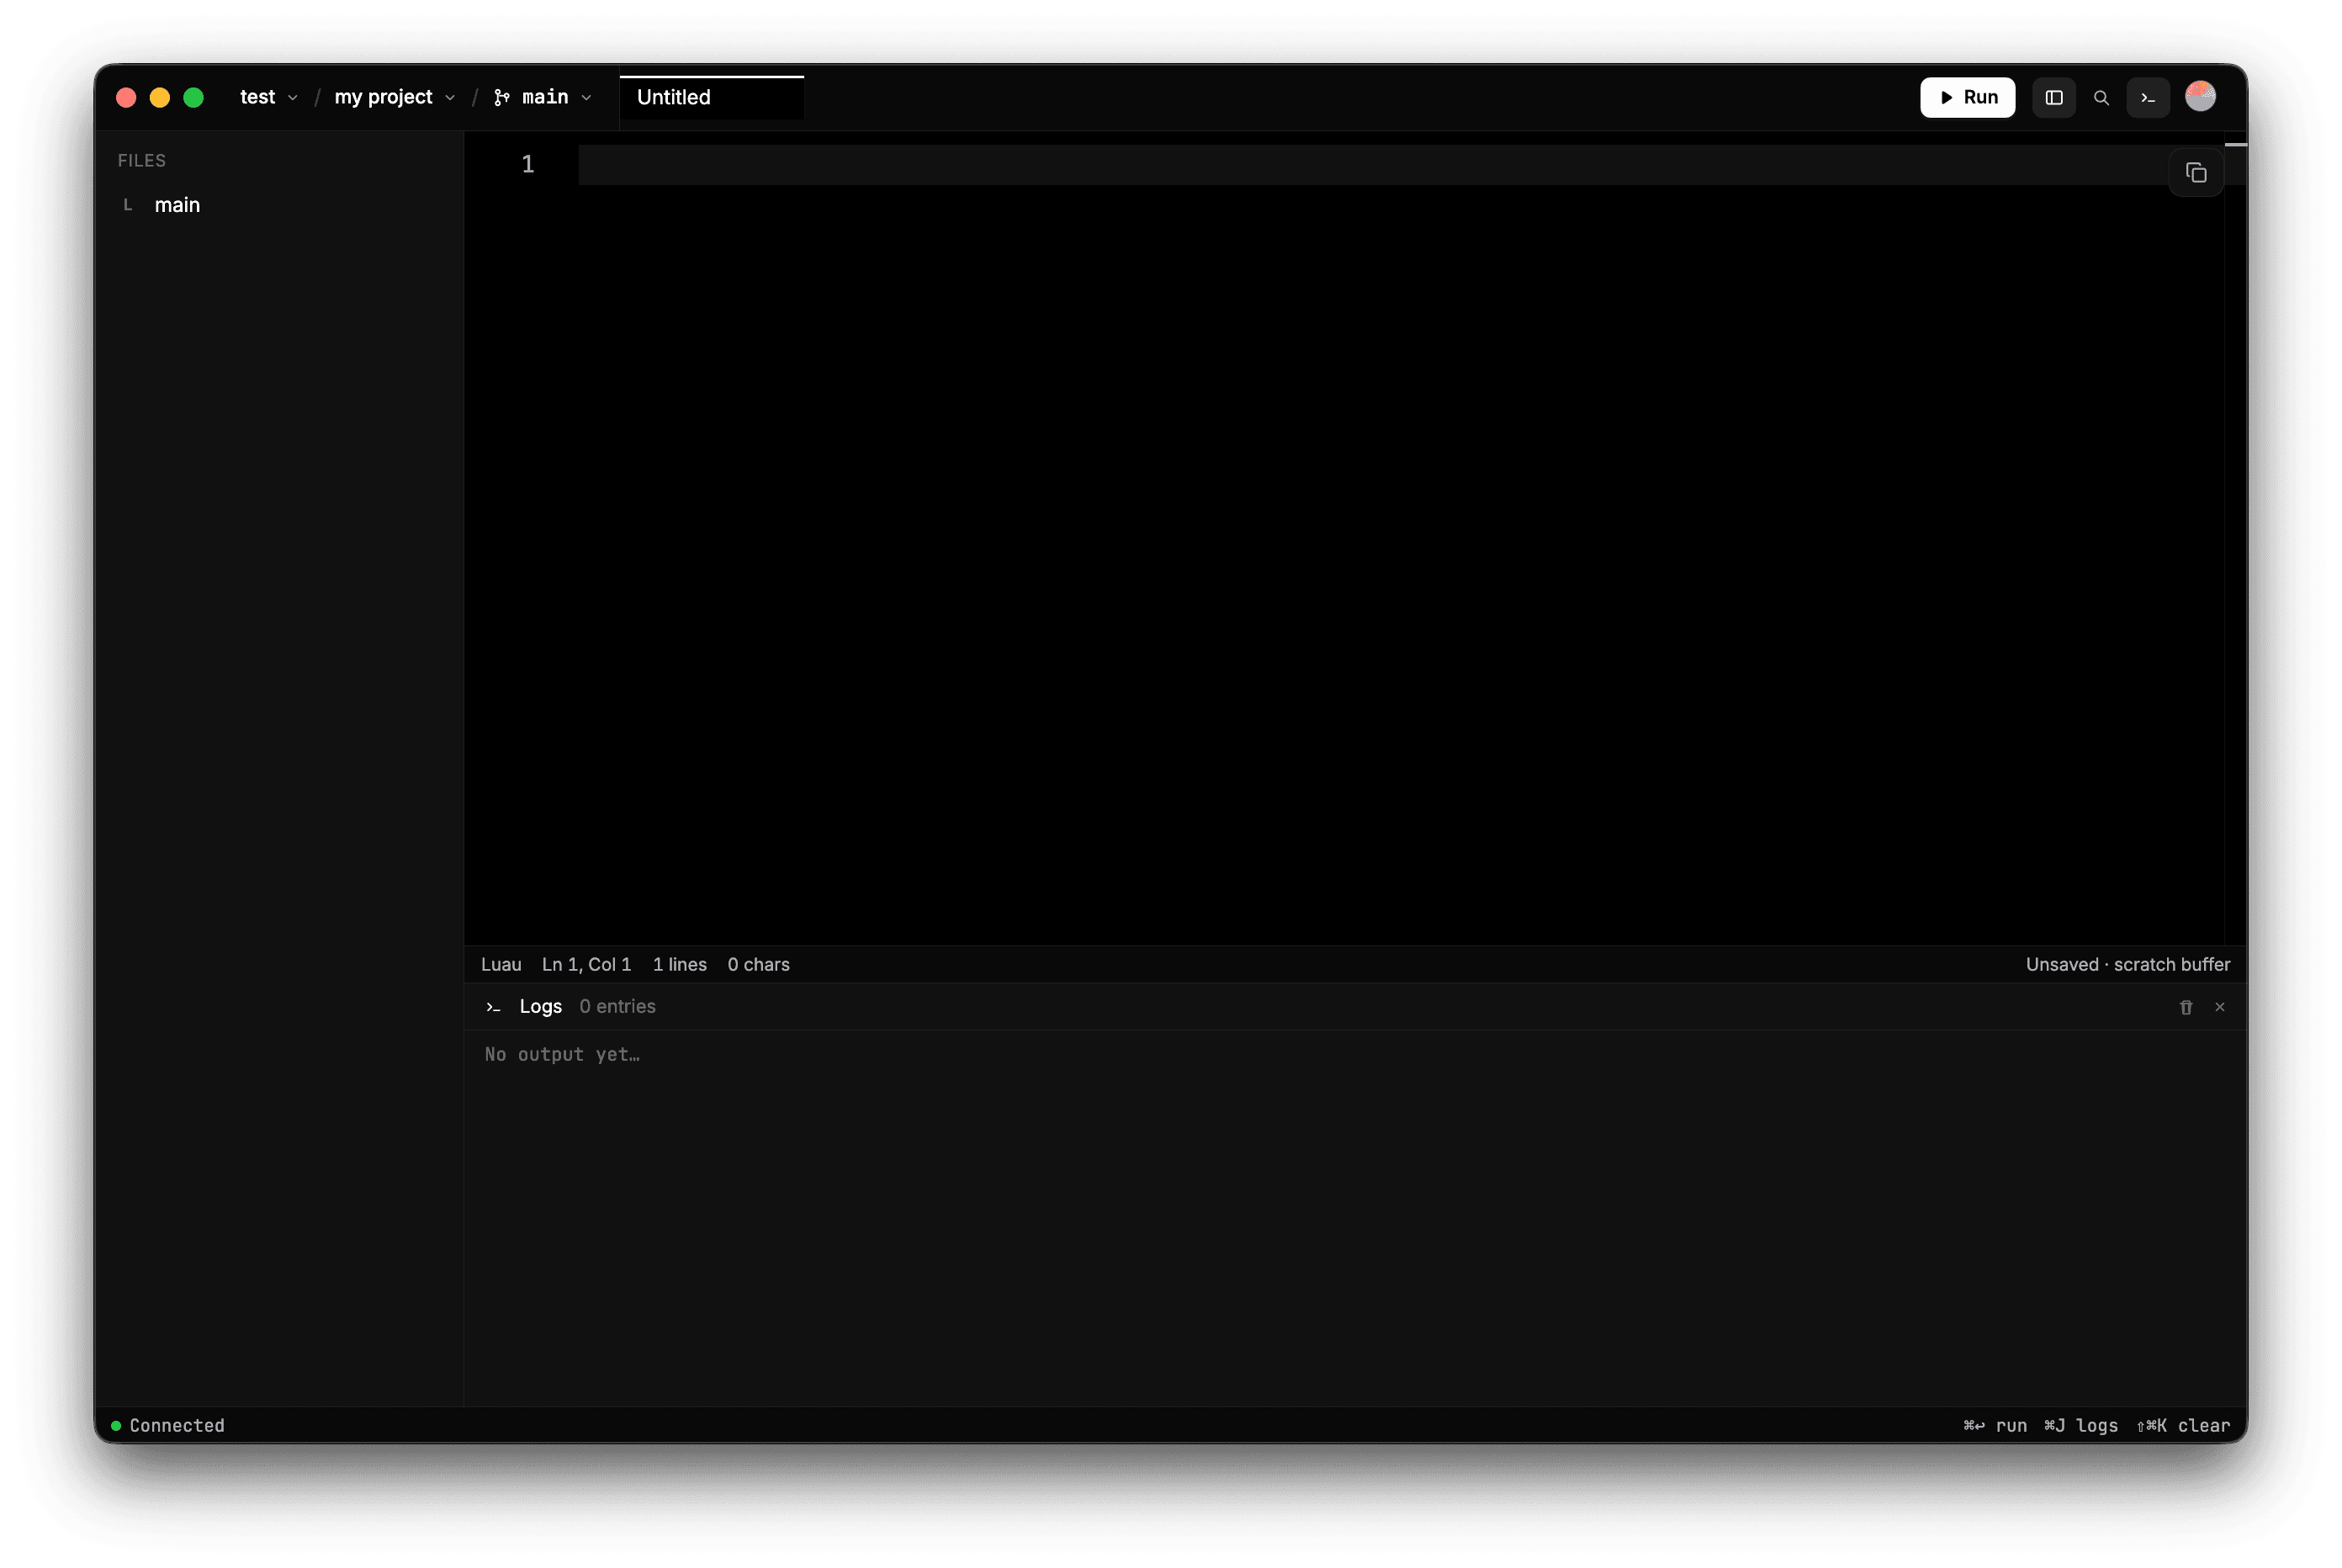Click the file type icon beside main

(x=128, y=205)
